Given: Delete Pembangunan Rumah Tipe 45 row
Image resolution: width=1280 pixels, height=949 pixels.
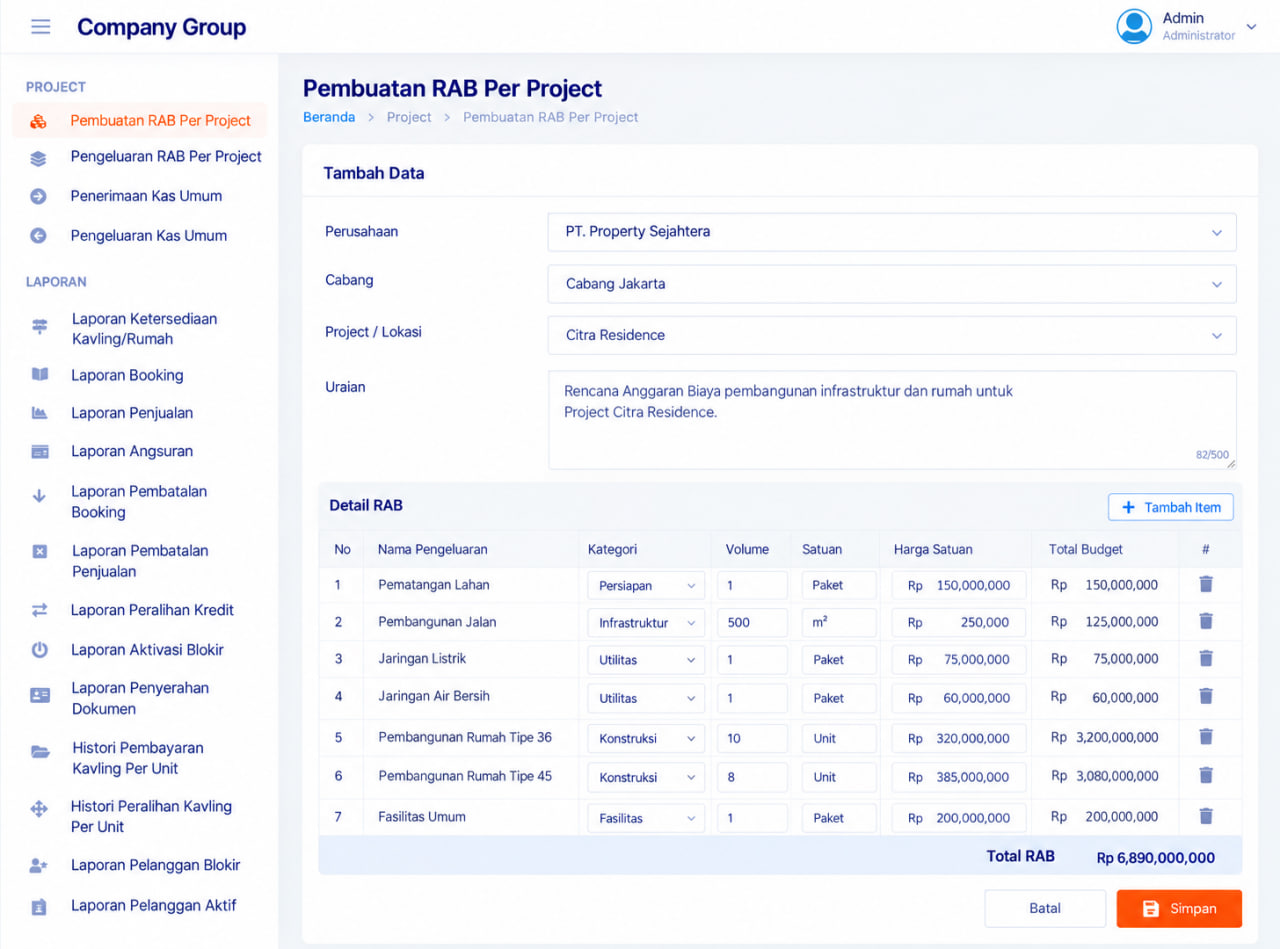Looking at the screenshot, I should (1206, 775).
